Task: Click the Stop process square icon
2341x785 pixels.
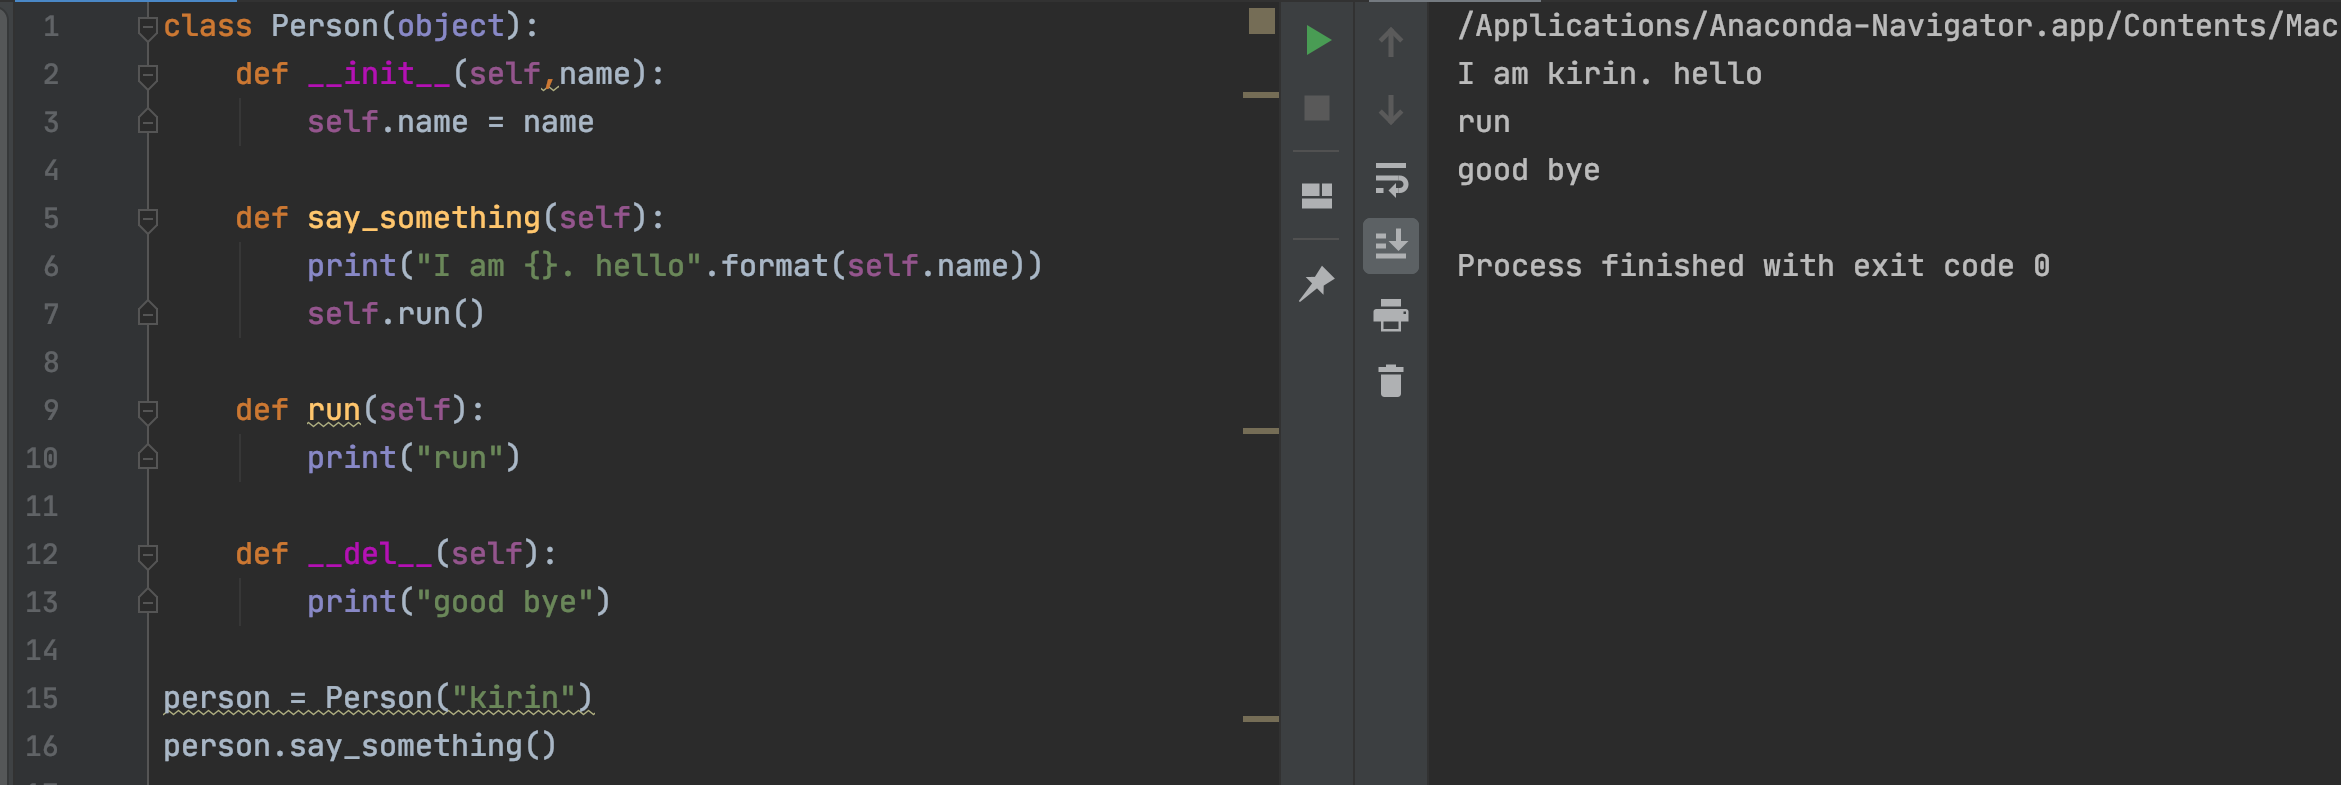Action: coord(1317,108)
